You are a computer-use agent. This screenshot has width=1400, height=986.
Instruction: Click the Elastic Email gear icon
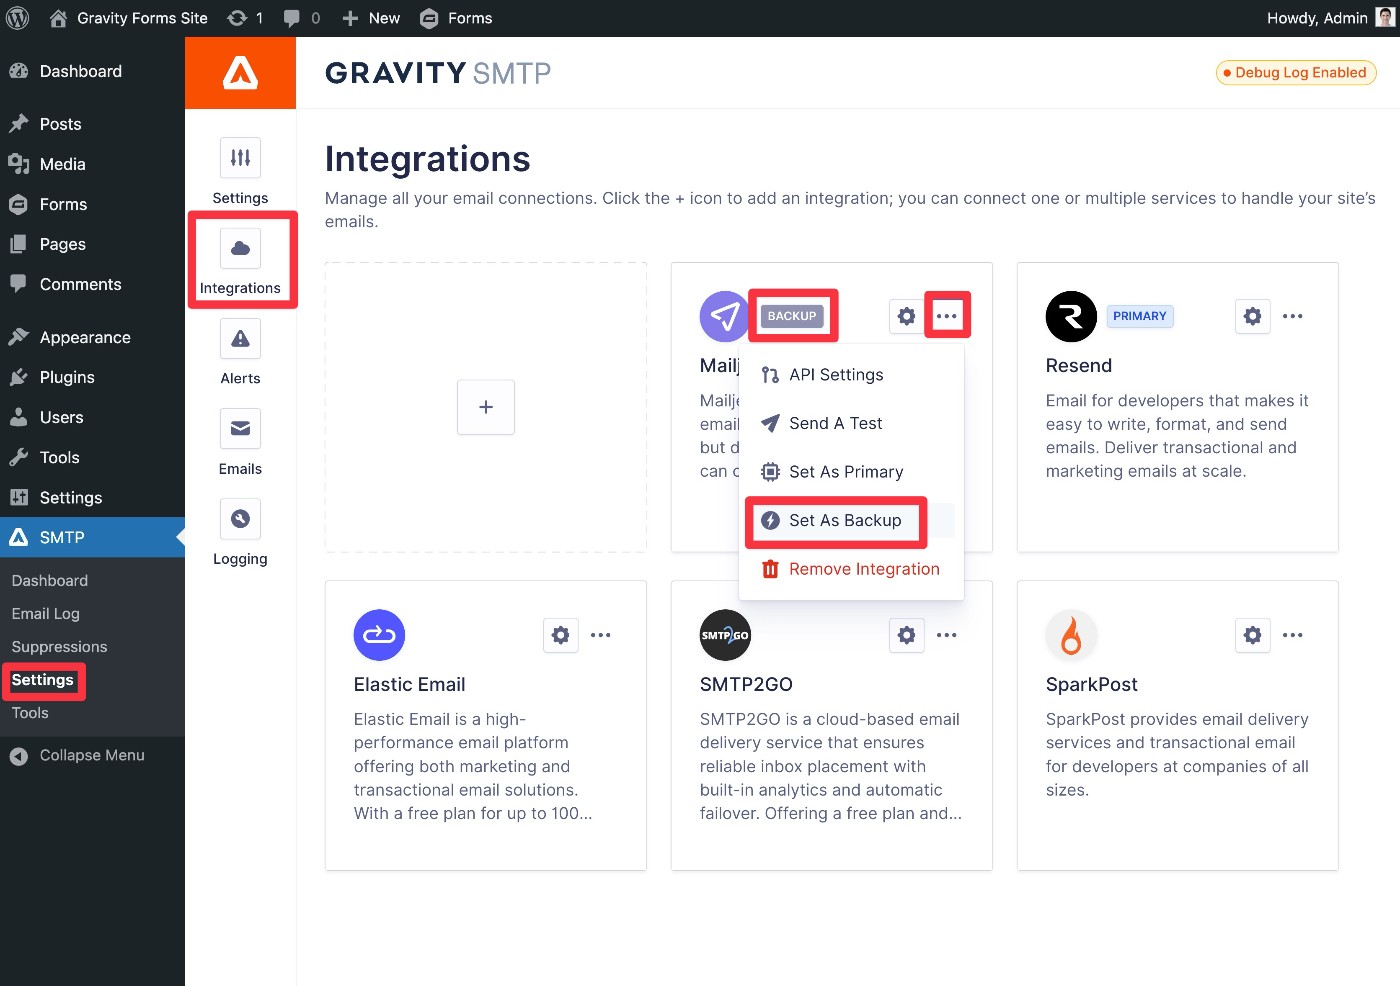560,635
